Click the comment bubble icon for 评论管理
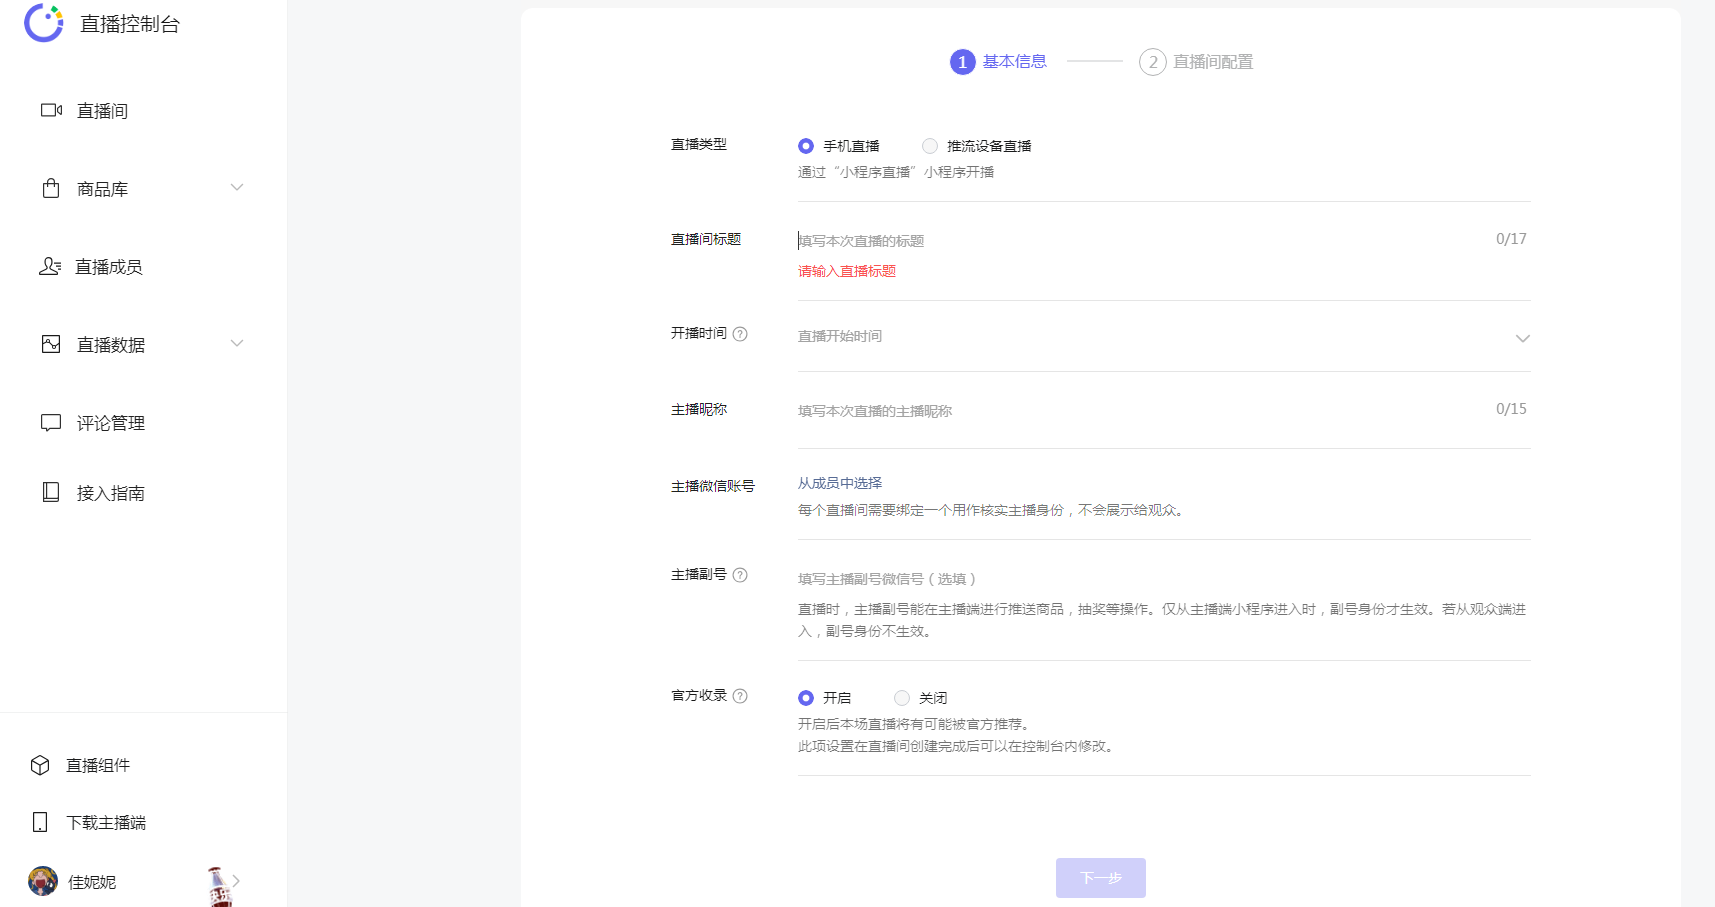The height and width of the screenshot is (907, 1715). [x=51, y=422]
